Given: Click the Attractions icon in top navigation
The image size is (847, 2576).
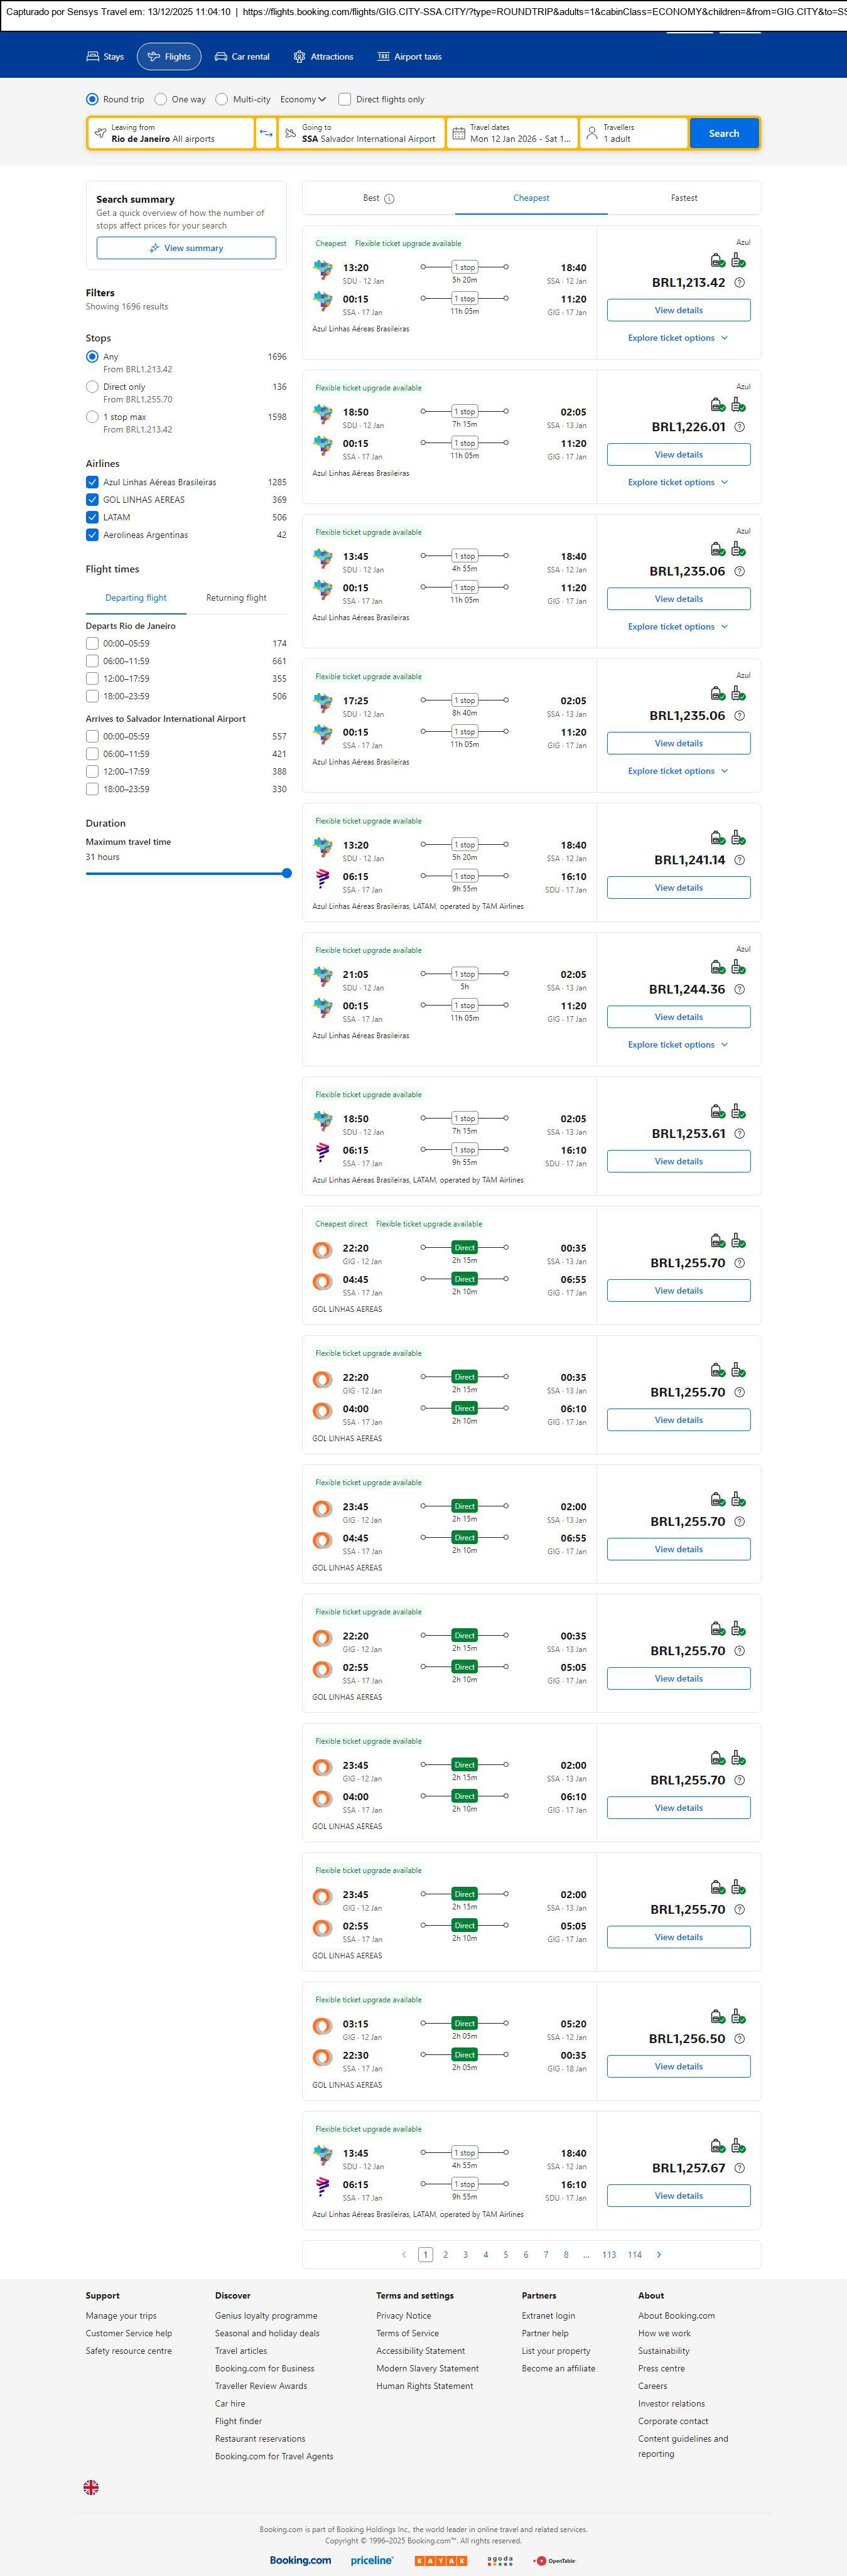Looking at the screenshot, I should (299, 57).
